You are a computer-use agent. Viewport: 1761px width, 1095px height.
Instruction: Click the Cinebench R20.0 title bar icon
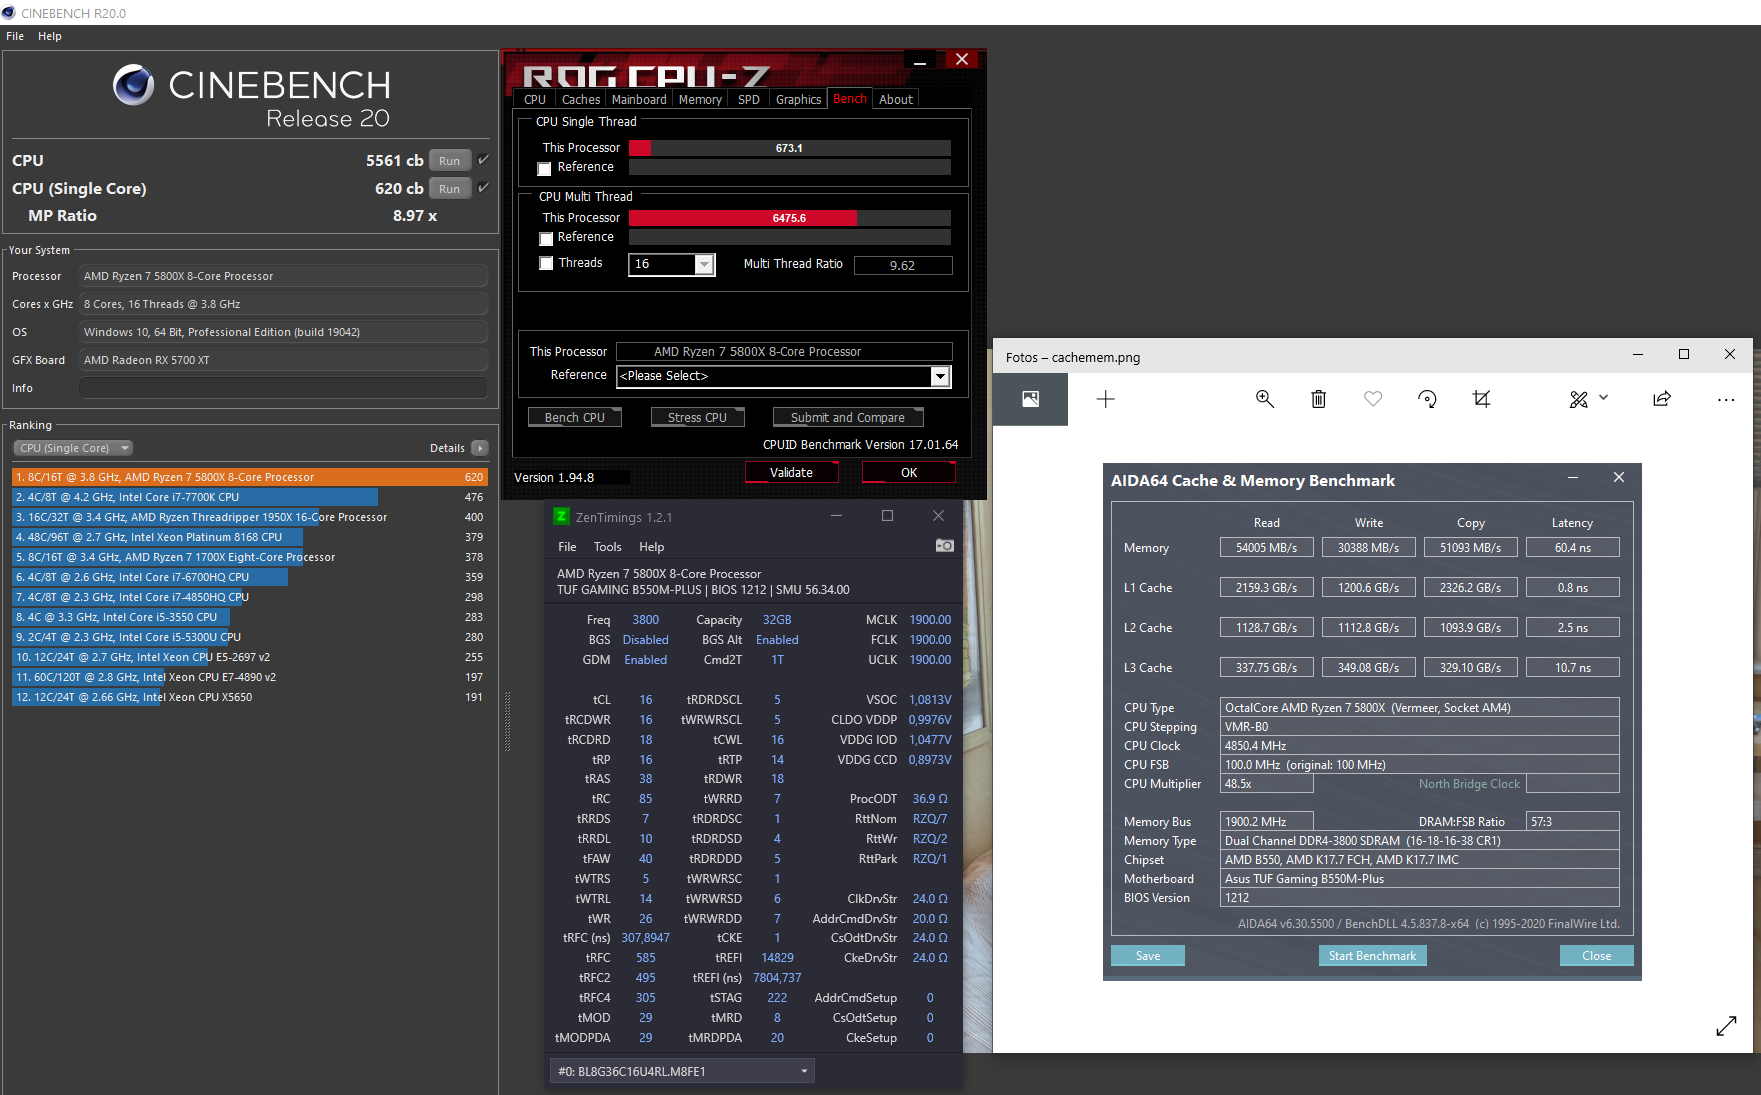click(x=9, y=13)
